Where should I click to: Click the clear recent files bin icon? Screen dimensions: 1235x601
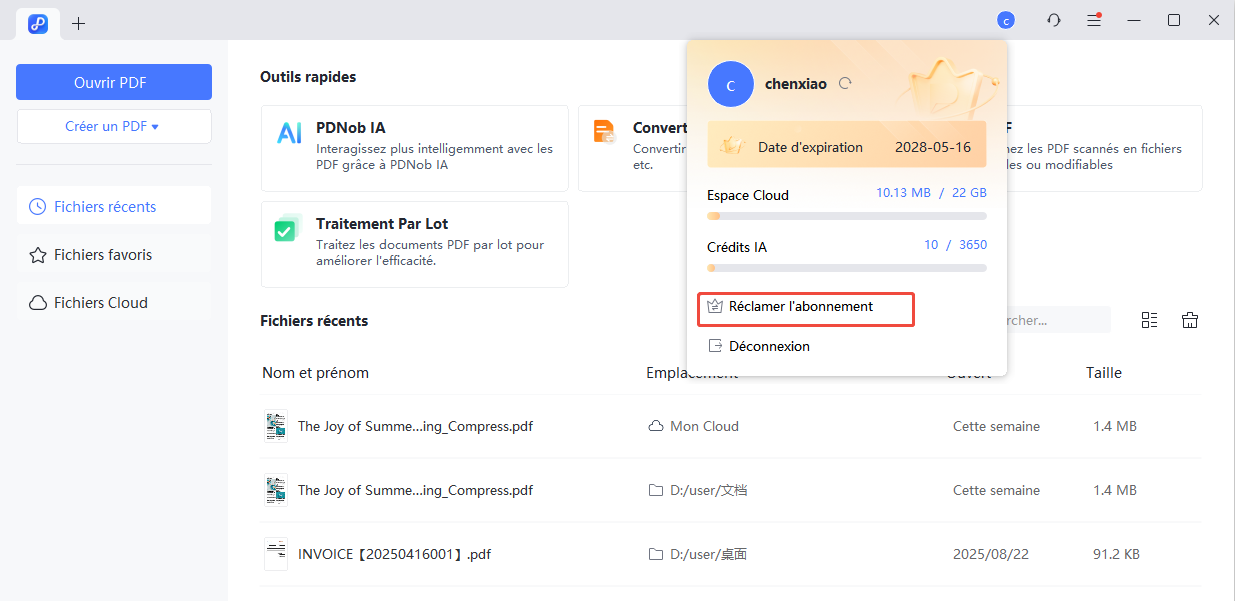pos(1189,320)
